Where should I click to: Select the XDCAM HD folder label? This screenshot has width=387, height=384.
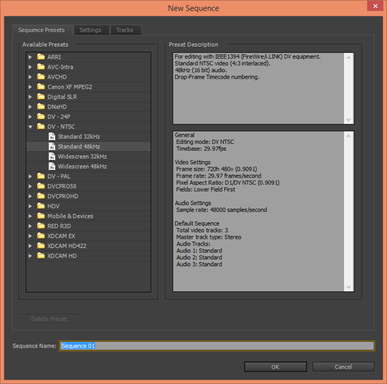pyautogui.click(x=62, y=256)
